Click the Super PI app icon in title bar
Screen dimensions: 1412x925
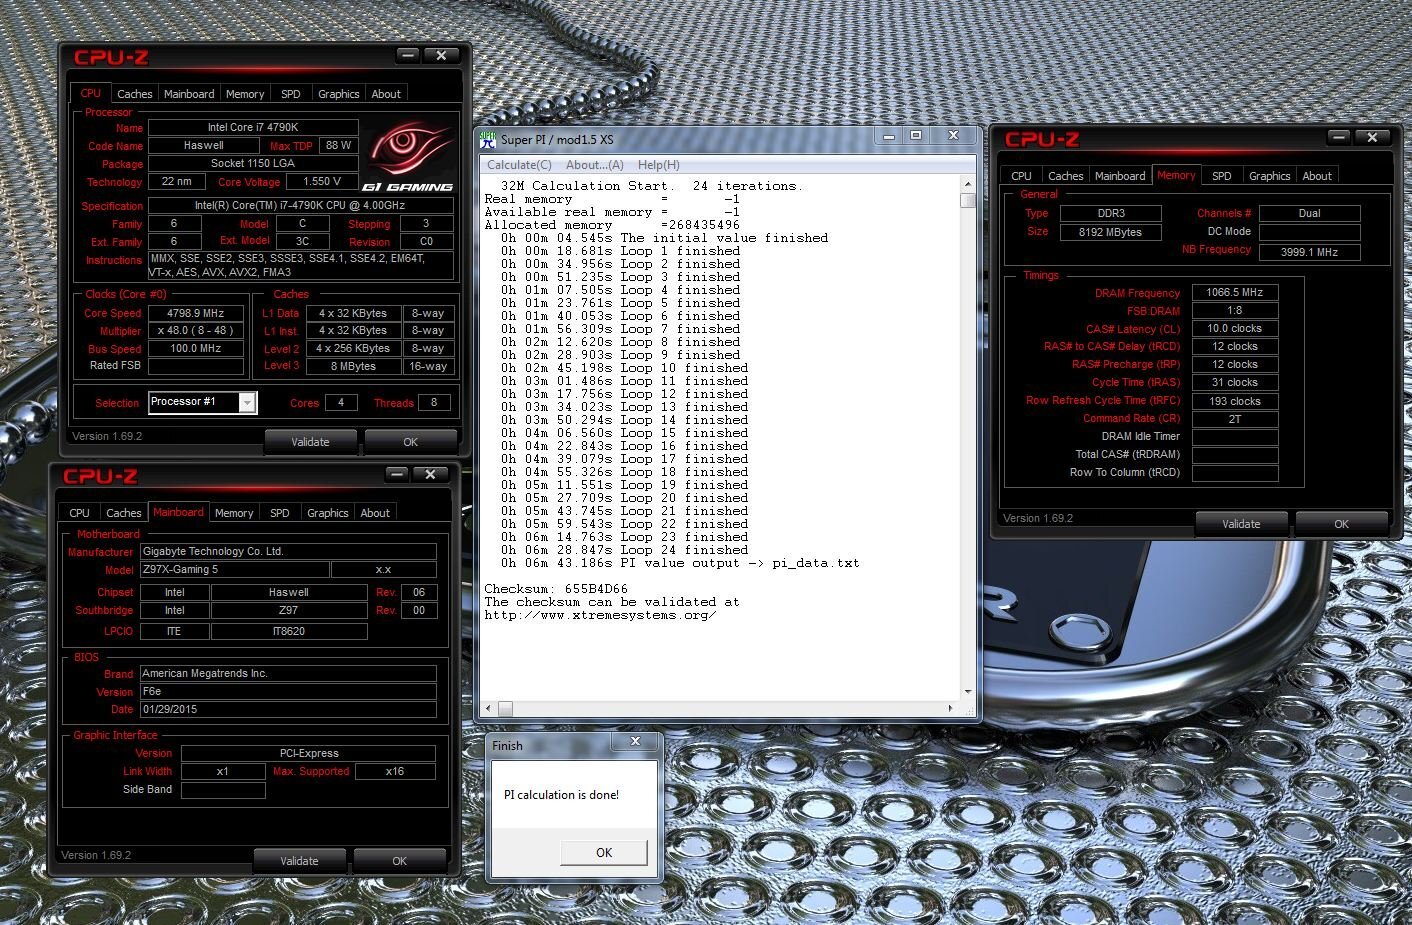point(488,140)
